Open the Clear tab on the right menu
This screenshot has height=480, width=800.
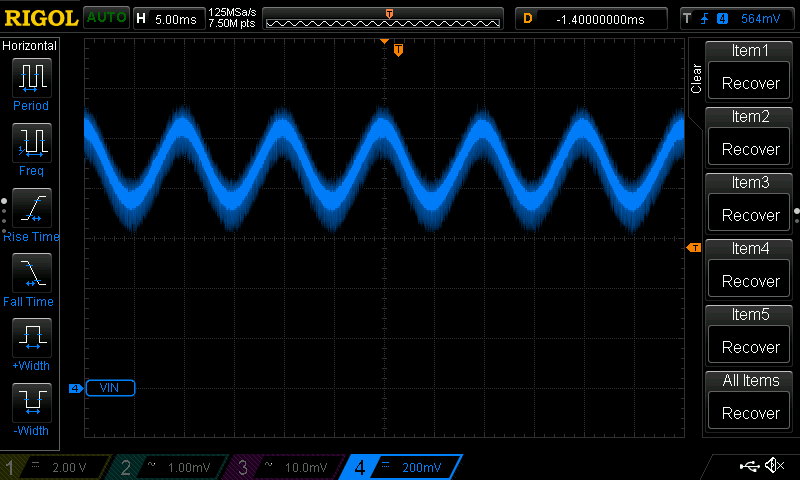point(696,79)
